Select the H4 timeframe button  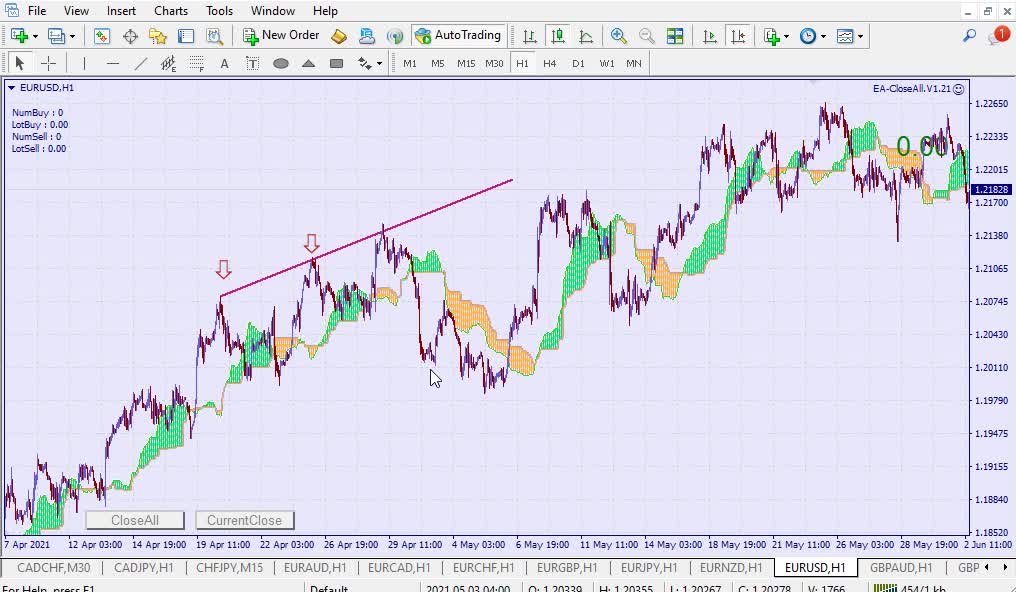(550, 63)
